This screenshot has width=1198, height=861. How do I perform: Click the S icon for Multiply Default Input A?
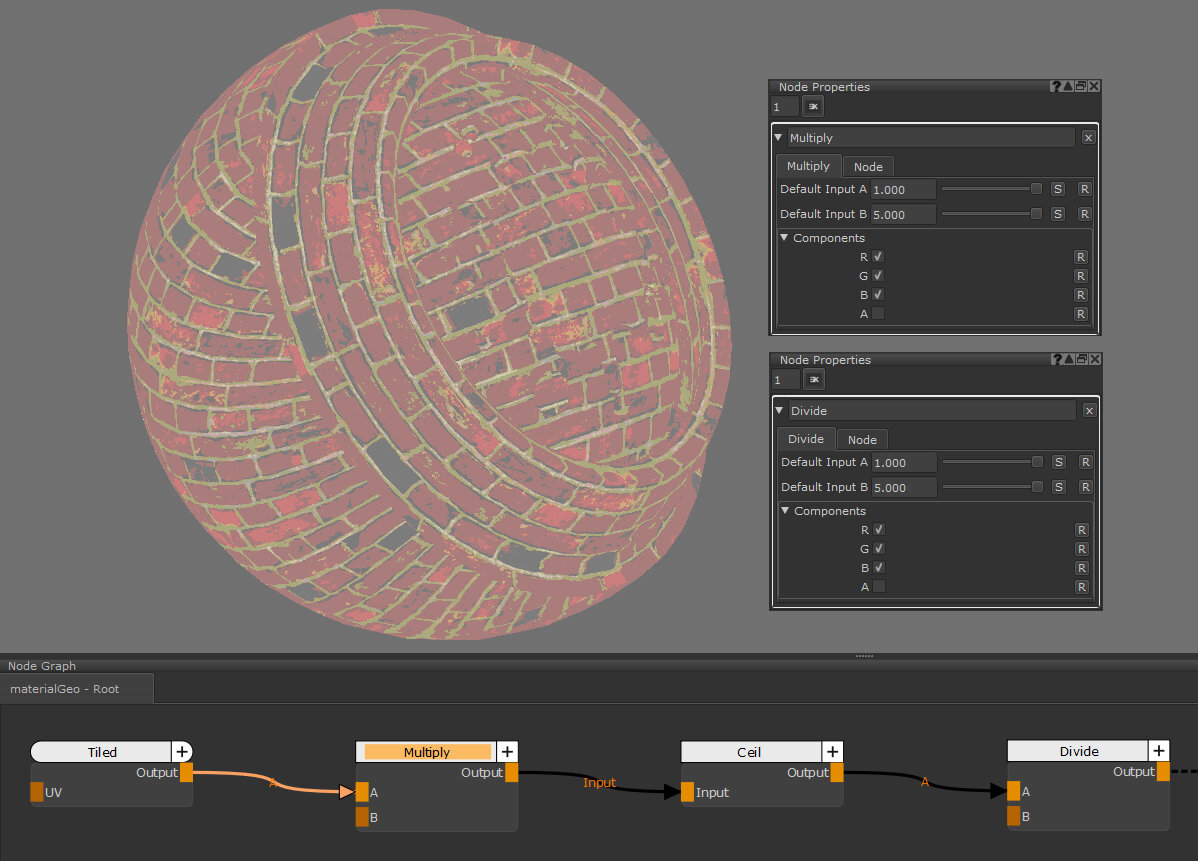click(x=1058, y=189)
